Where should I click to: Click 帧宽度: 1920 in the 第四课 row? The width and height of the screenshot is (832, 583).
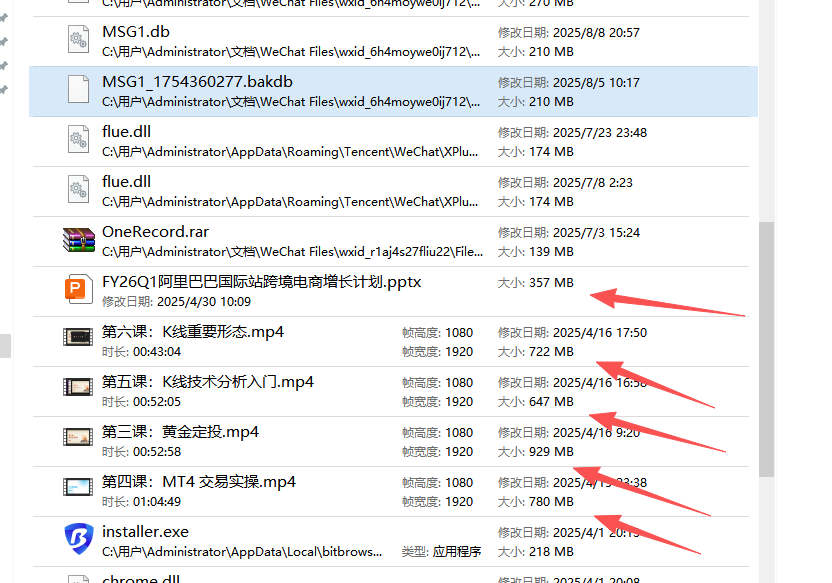437,502
